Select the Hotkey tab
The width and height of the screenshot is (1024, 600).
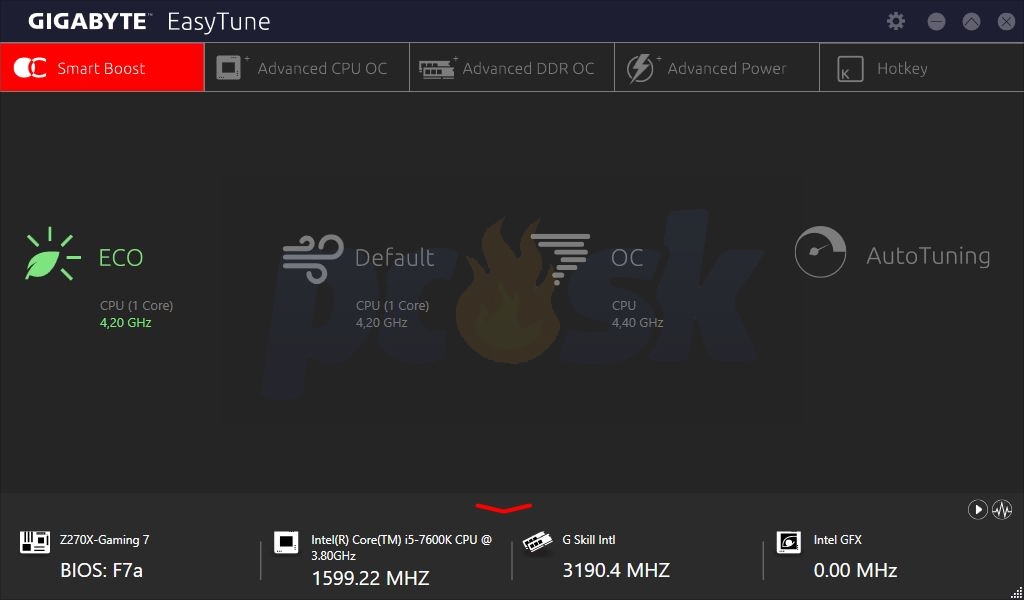click(x=921, y=67)
